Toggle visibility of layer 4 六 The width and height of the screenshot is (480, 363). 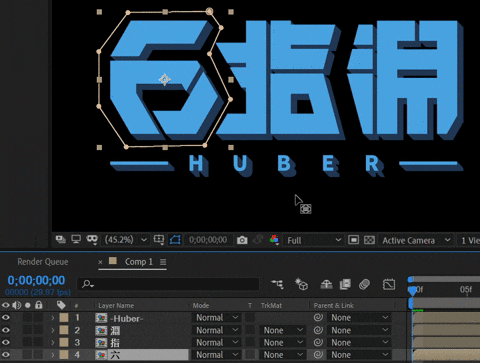pyautogui.click(x=6, y=355)
